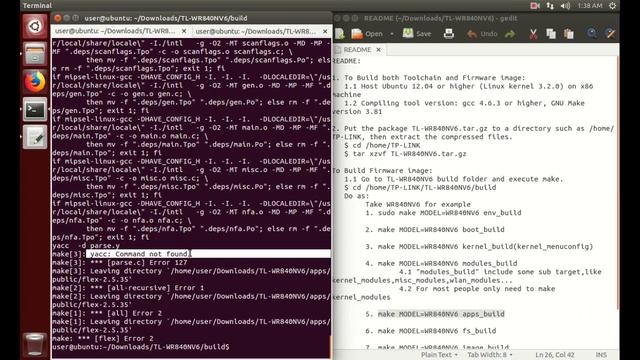
Task: Open Find with the magnifier icon
Action: pos(591,34)
